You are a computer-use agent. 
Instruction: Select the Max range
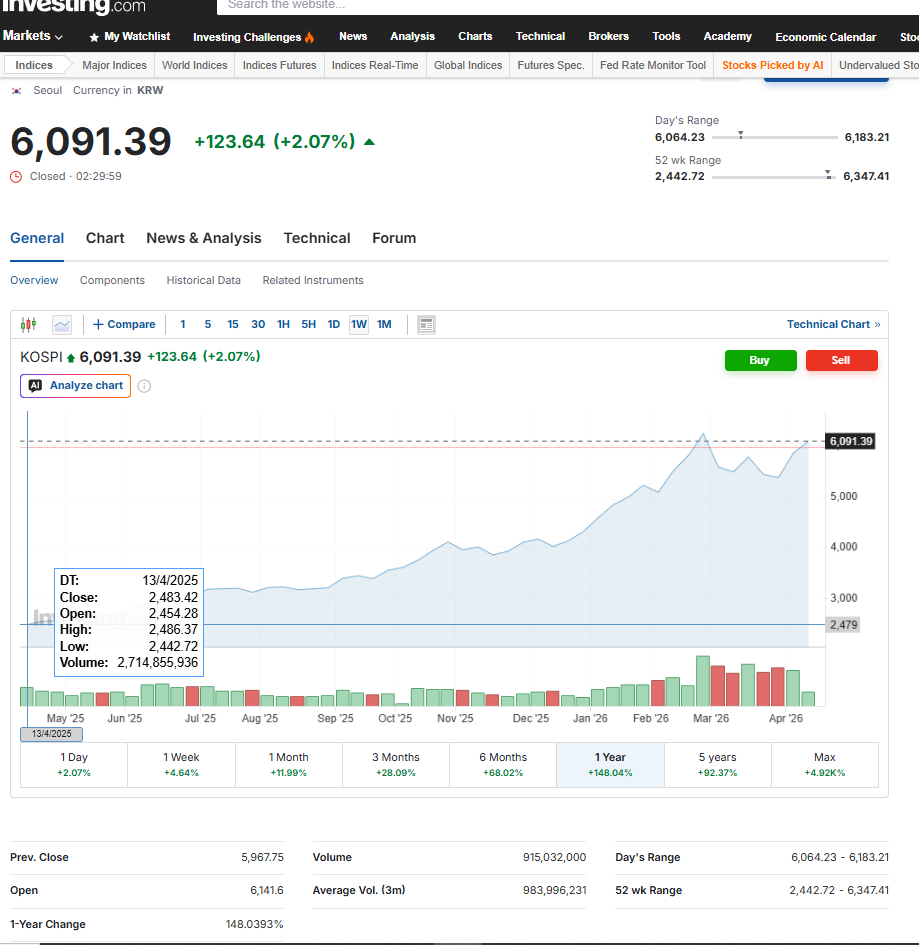coord(825,765)
